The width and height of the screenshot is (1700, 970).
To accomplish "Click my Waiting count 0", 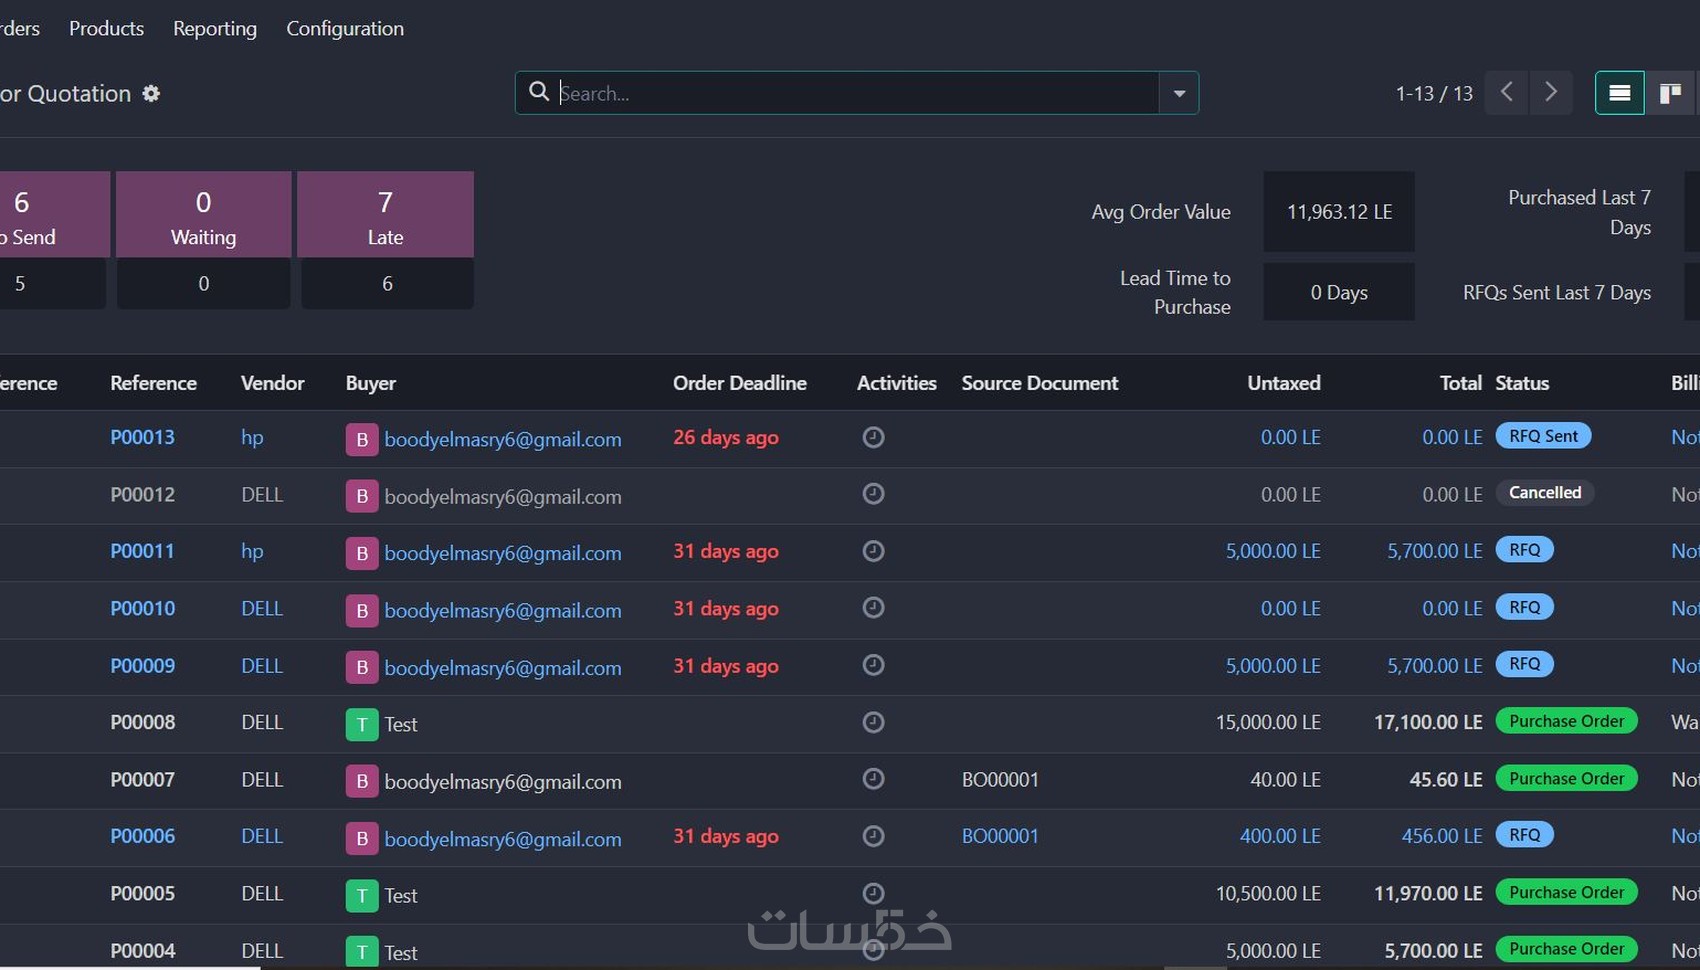I will coord(204,284).
